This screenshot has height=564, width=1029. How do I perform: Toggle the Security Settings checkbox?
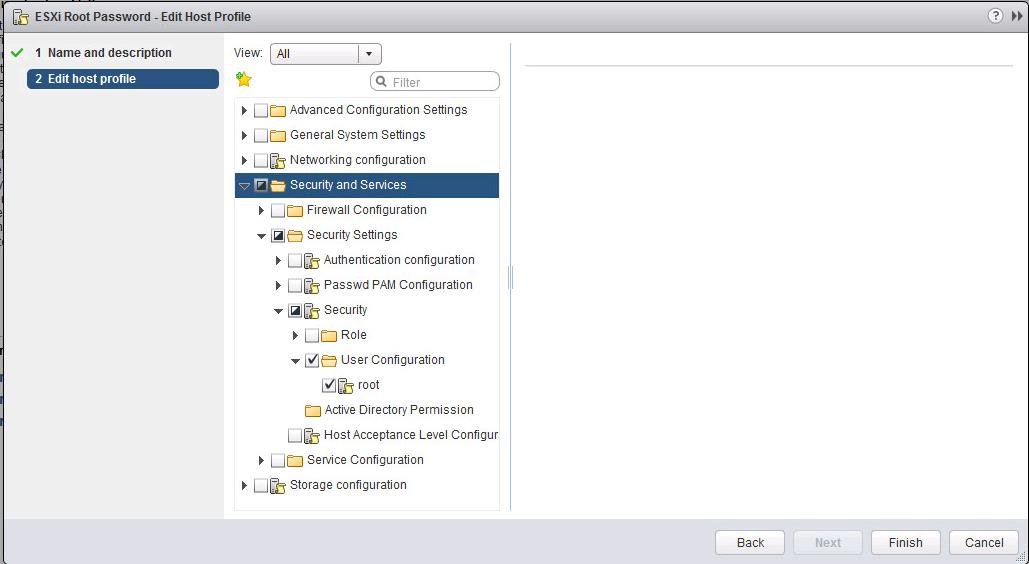pyautogui.click(x=278, y=235)
